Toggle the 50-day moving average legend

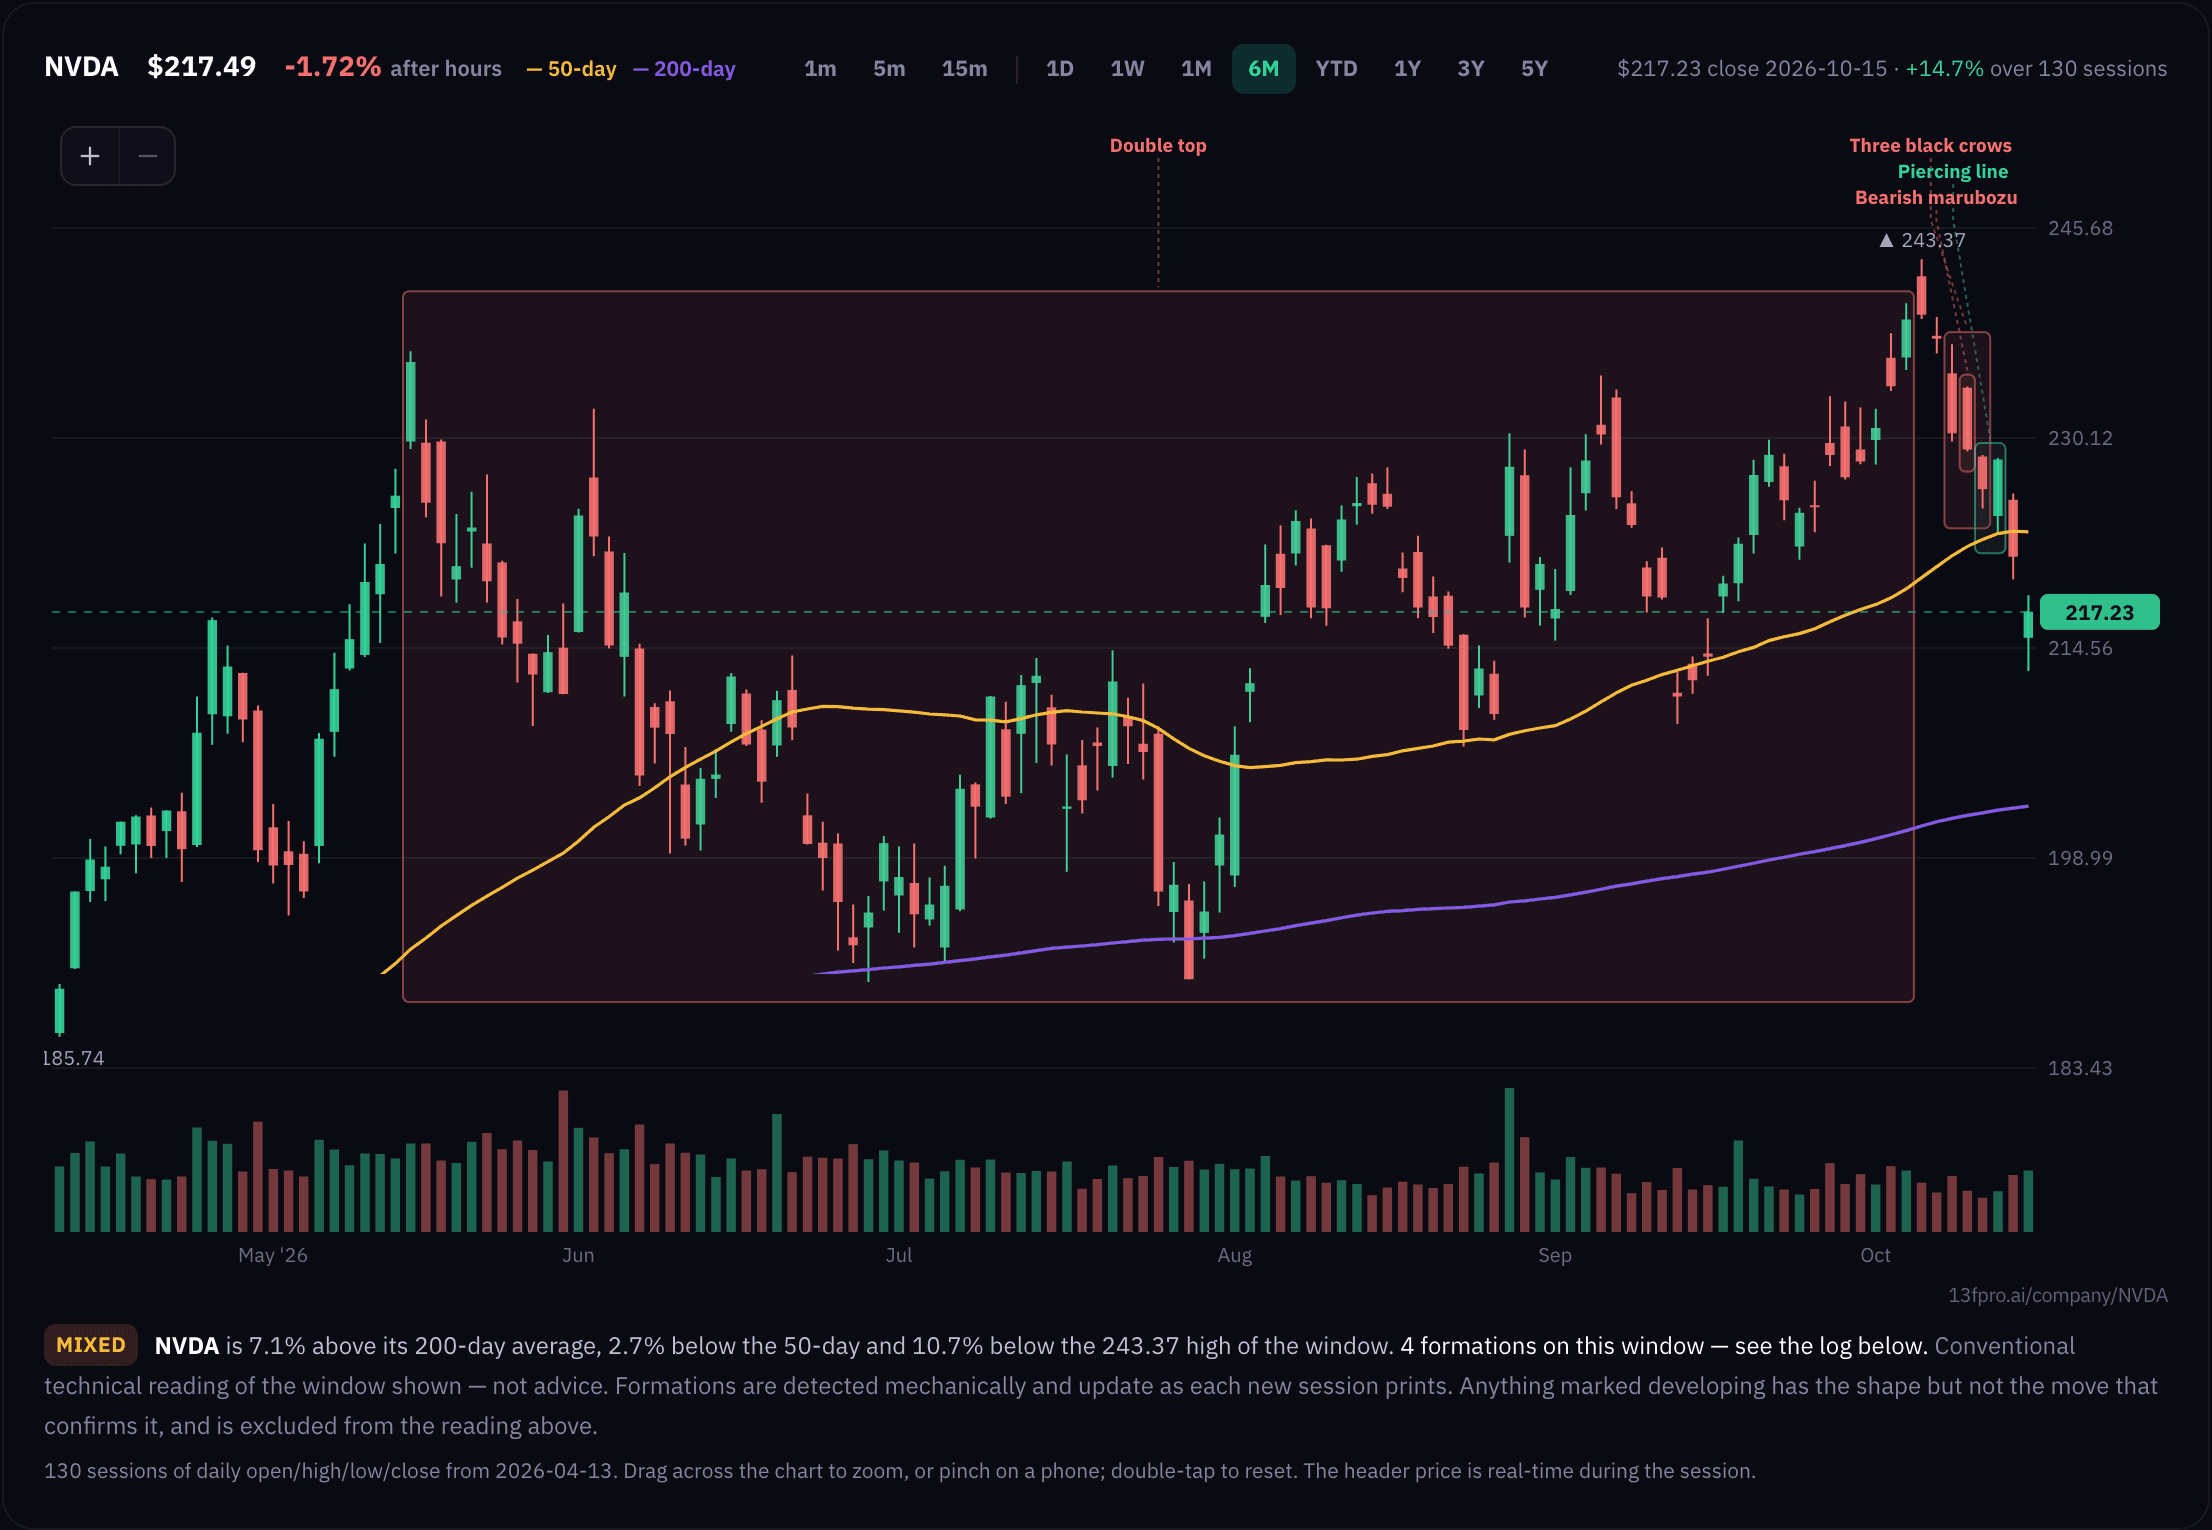(571, 69)
